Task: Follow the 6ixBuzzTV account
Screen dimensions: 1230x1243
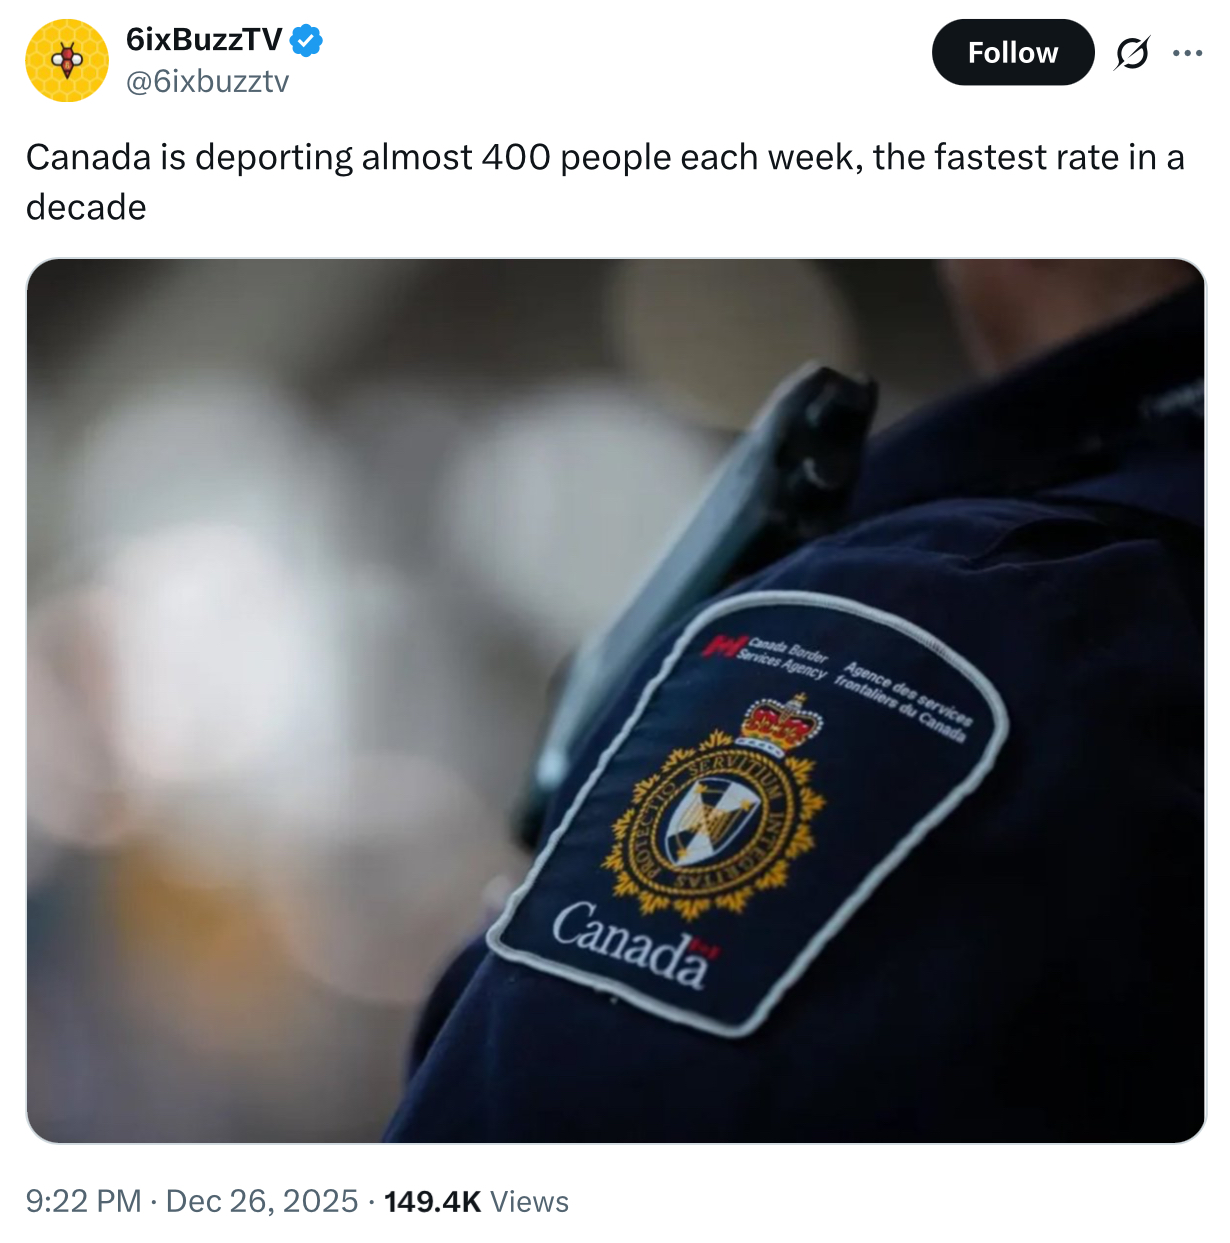Action: click(1013, 52)
